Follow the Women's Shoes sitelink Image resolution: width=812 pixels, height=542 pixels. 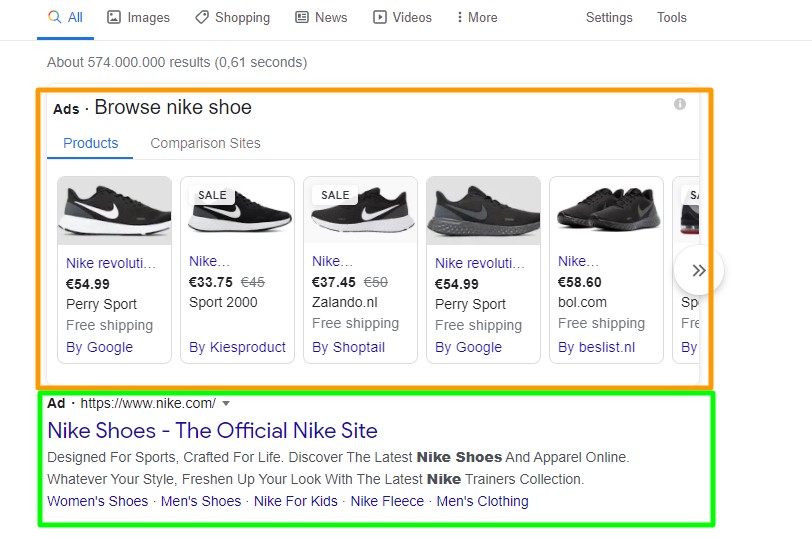[x=97, y=501]
